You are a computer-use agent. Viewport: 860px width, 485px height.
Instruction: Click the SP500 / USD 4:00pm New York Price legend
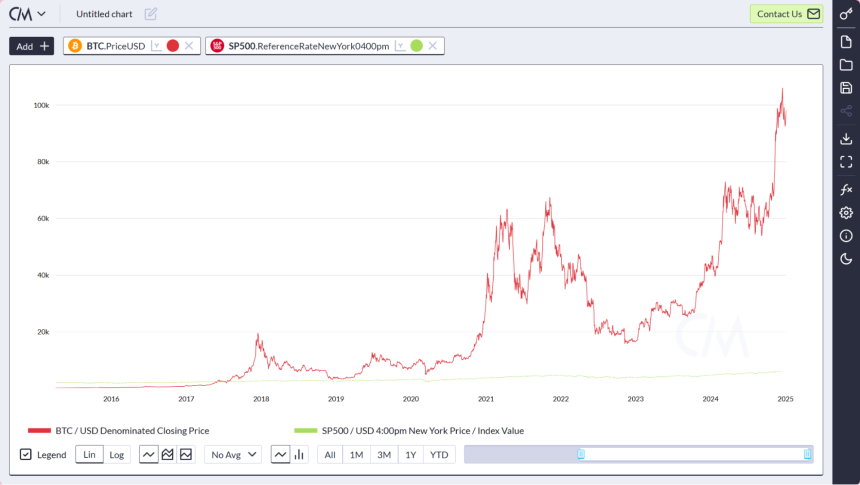[409, 431]
